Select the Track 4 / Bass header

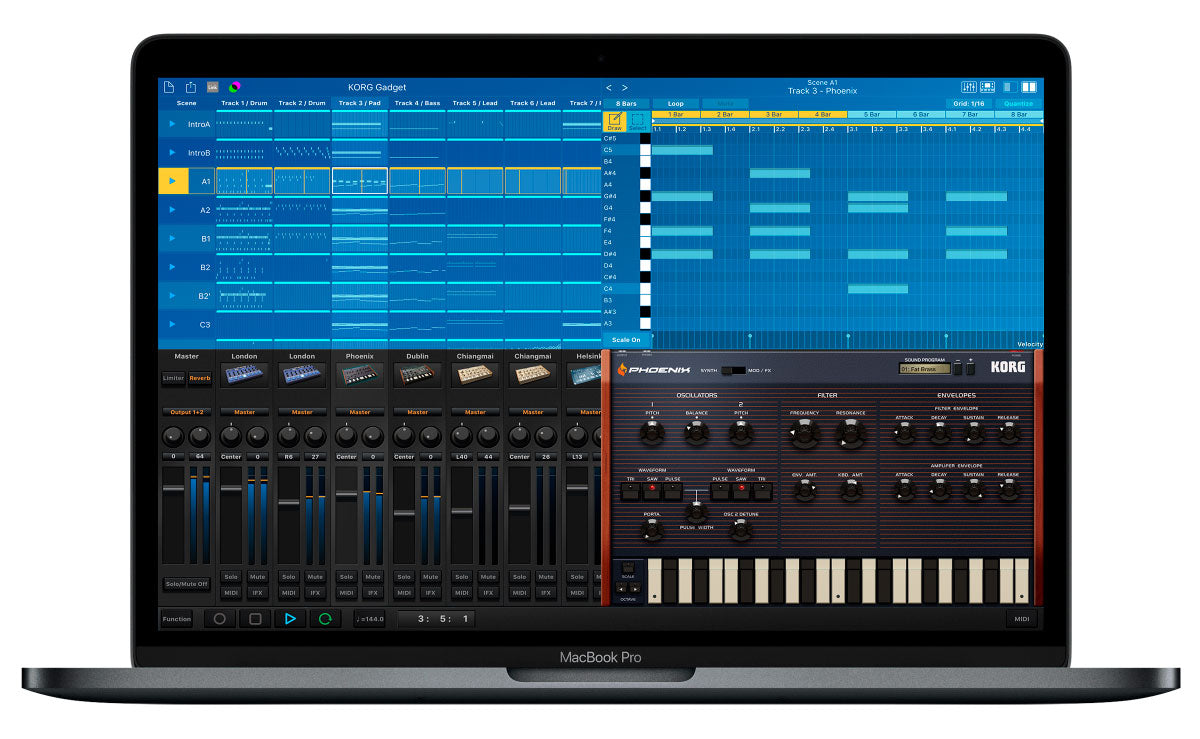pyautogui.click(x=417, y=103)
